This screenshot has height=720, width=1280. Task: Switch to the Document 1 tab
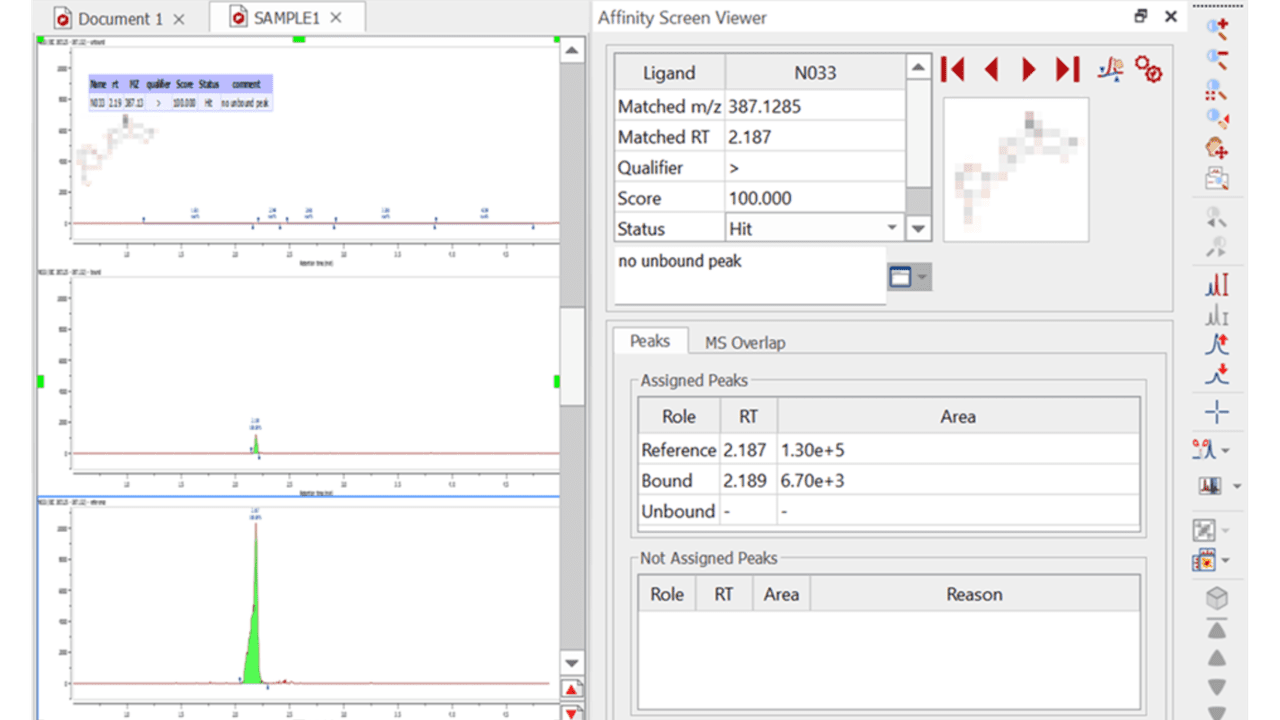(x=121, y=19)
